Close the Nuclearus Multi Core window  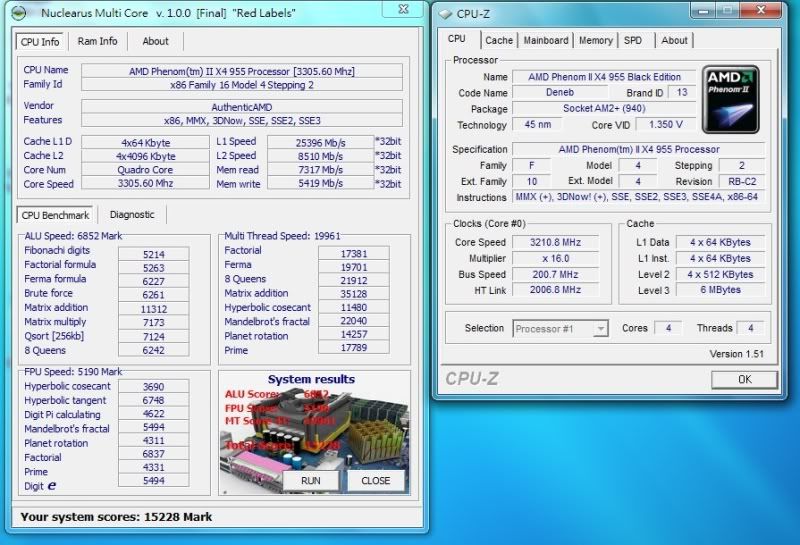click(403, 9)
